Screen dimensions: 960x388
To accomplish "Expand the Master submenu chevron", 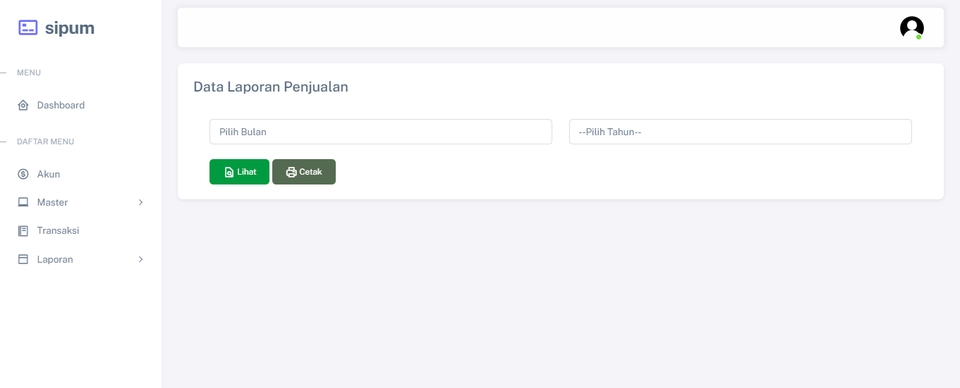I will pos(141,203).
